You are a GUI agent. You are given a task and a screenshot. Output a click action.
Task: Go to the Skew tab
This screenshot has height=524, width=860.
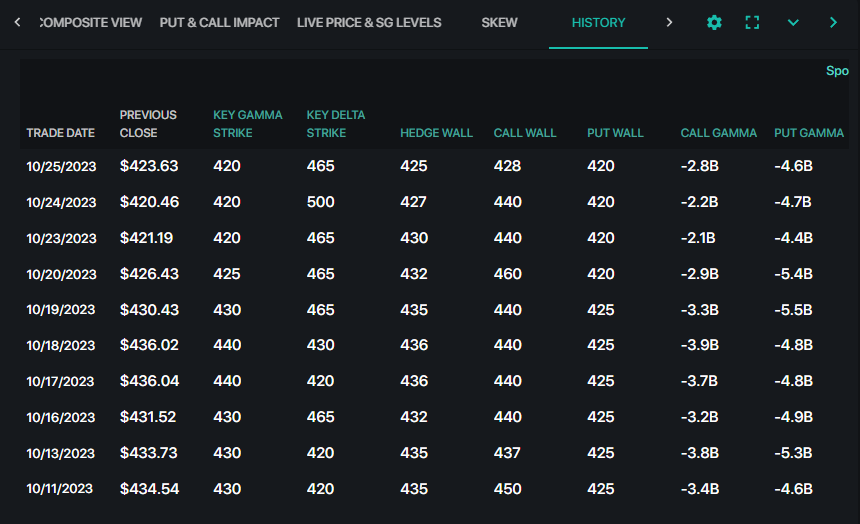499,22
